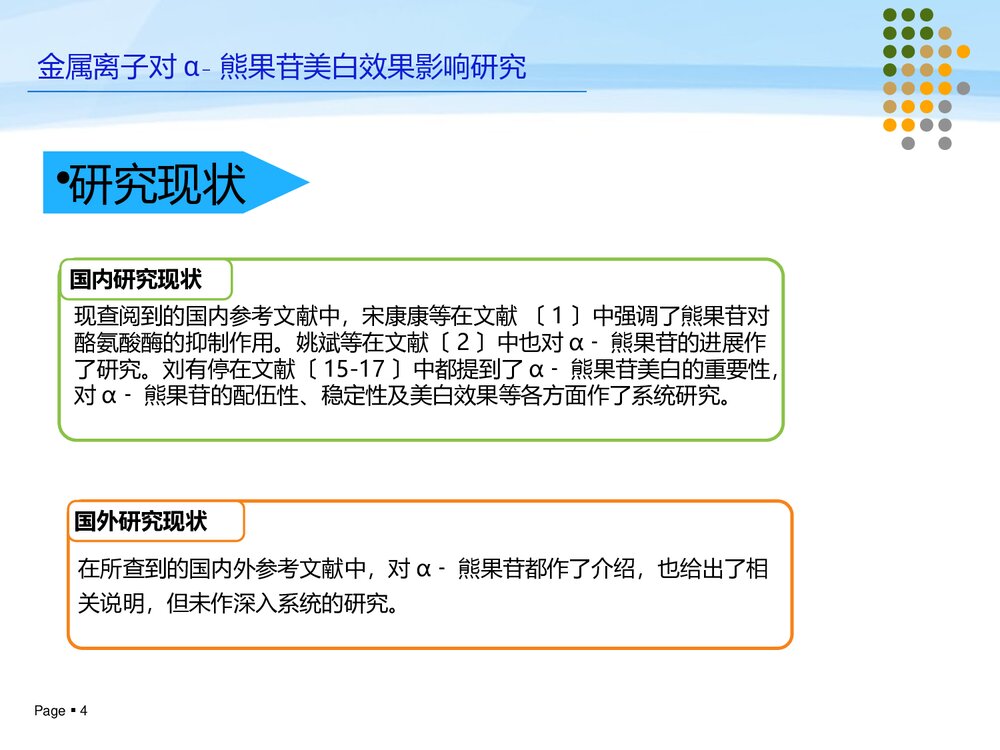Click the line 关说明，但未作深入系统的研究
The width and height of the screenshot is (1000, 750).
point(238,603)
